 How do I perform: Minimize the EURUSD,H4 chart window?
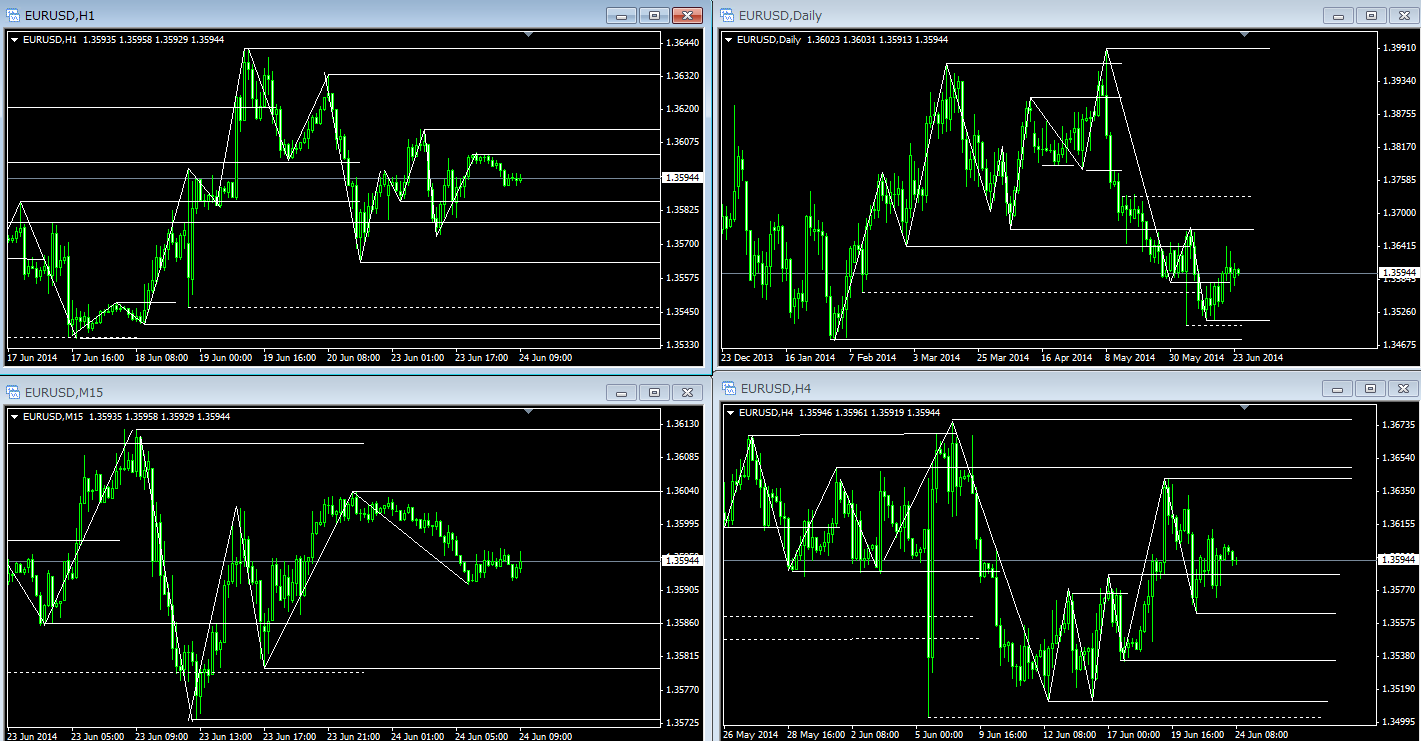1338,388
